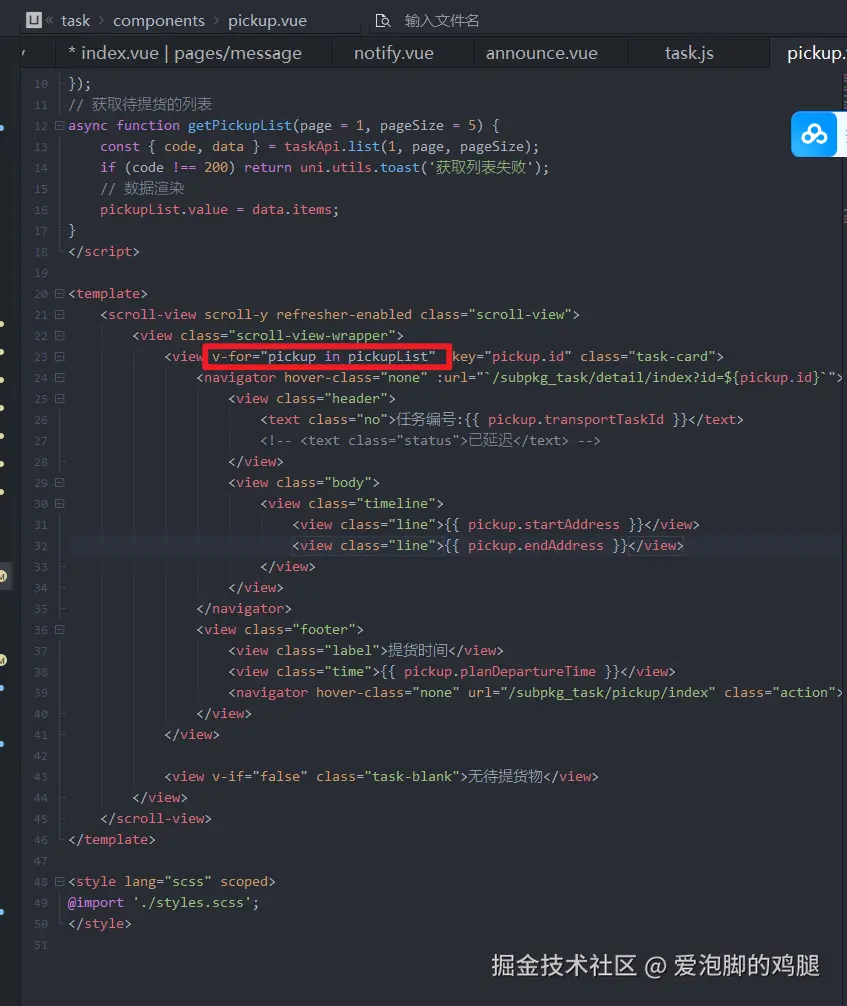This screenshot has height=1006, width=847.
Task: Click the project icon before the breadcrumb
Action: [x=33, y=21]
